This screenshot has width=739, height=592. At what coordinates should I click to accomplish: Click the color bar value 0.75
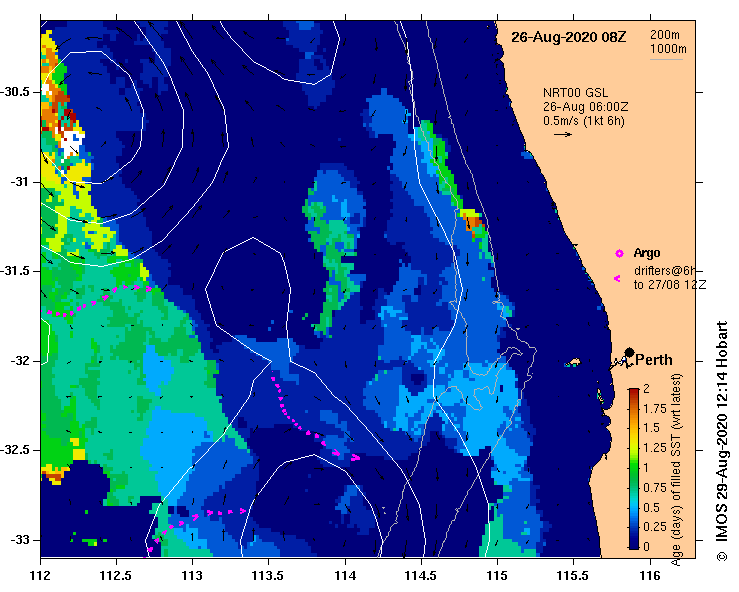655,487
